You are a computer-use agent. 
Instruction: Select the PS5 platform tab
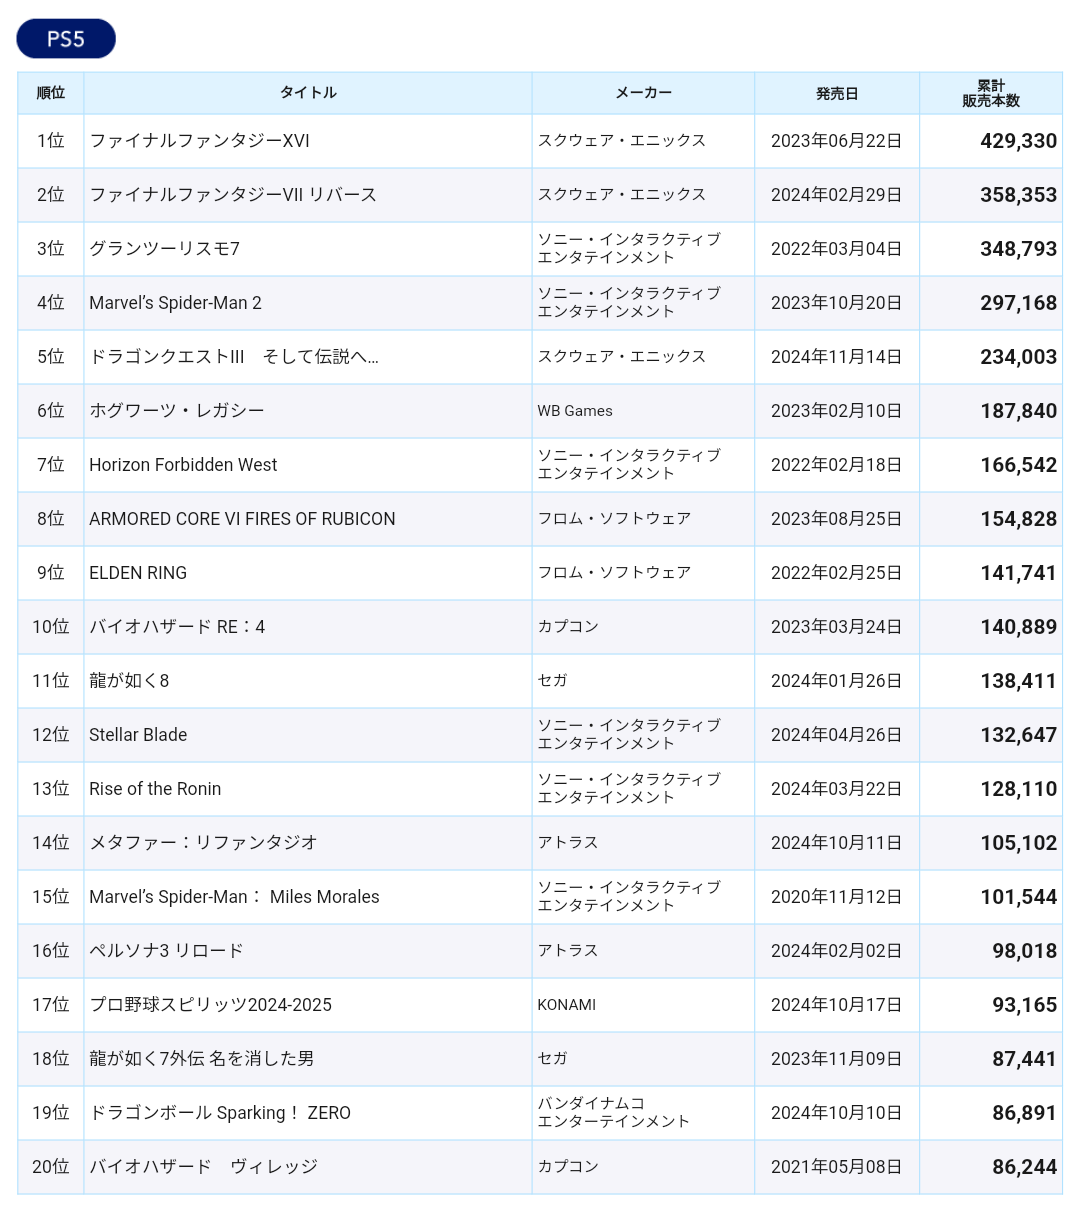(x=66, y=39)
